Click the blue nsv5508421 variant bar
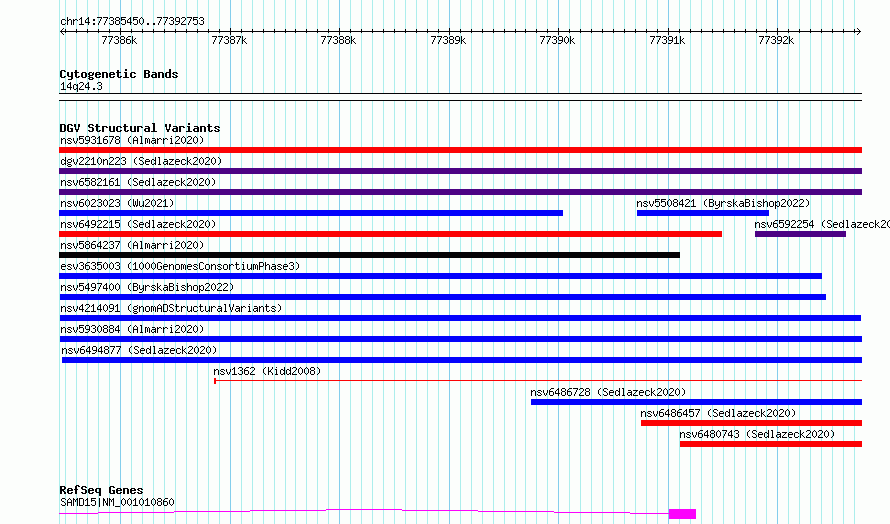This screenshot has width=890, height=524. point(703,213)
